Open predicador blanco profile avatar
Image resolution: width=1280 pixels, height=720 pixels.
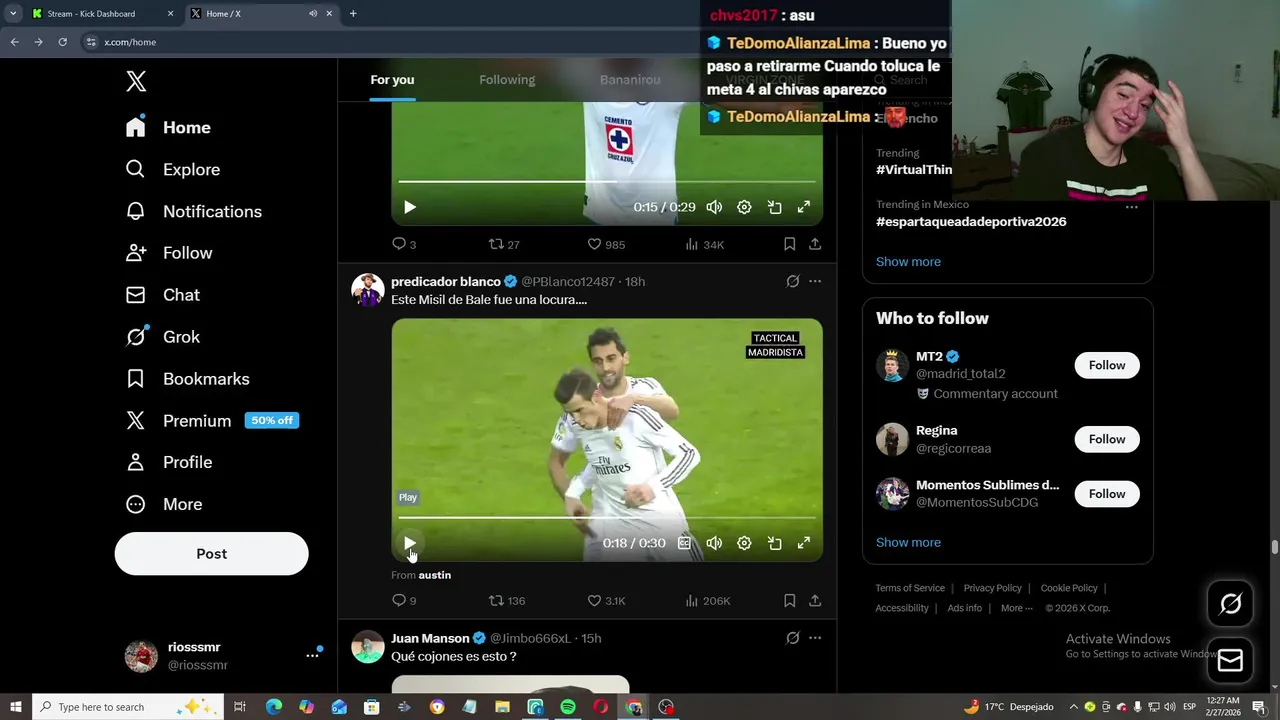(x=368, y=290)
